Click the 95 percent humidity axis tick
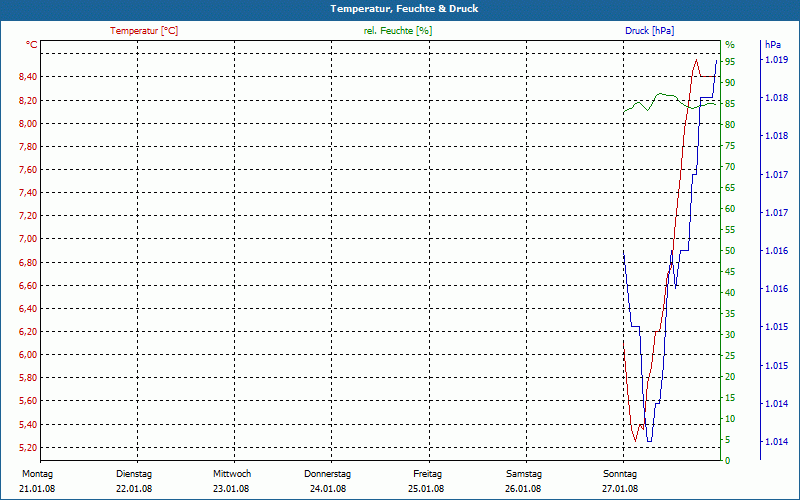800x500 pixels. click(x=730, y=62)
